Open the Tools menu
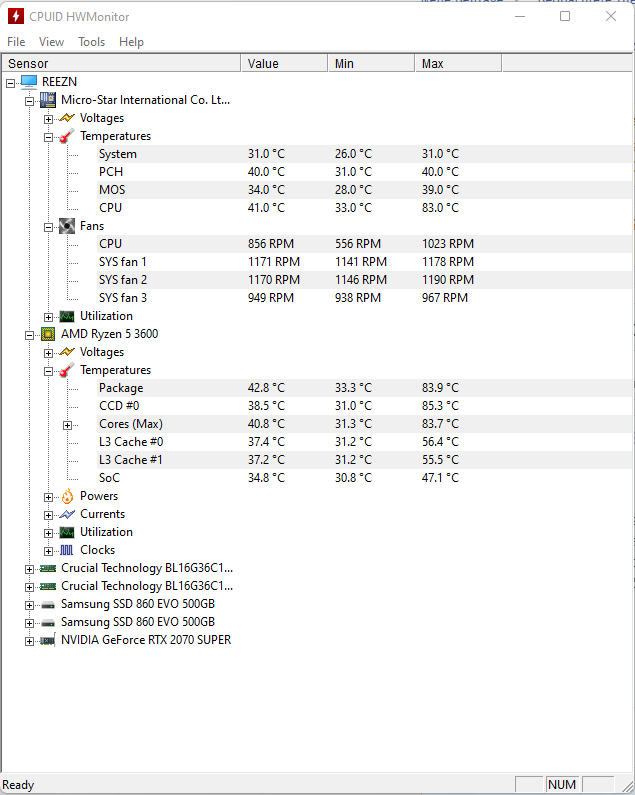The image size is (635, 795). pyautogui.click(x=91, y=42)
